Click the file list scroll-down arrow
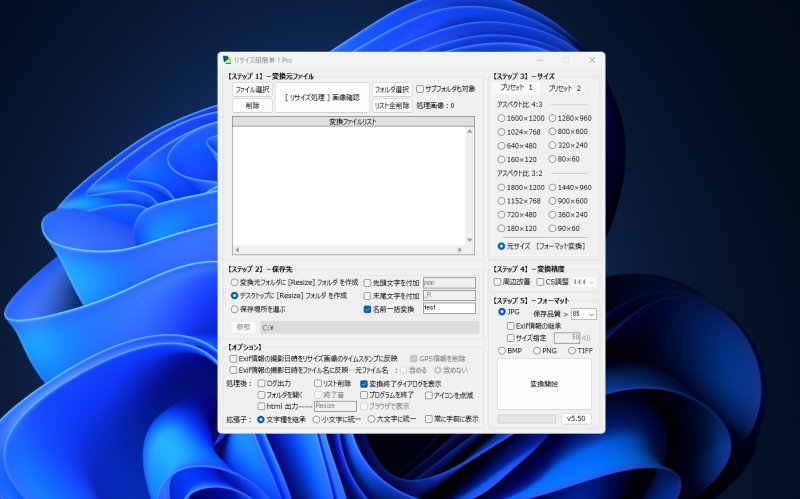The height and width of the screenshot is (499, 800). [x=469, y=240]
